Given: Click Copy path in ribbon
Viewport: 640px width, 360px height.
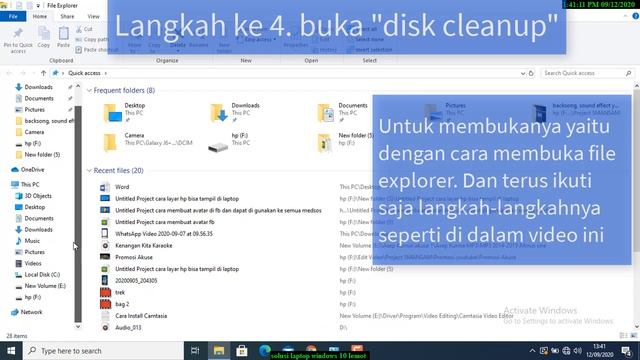Looking at the screenshot, I should coord(91,40).
